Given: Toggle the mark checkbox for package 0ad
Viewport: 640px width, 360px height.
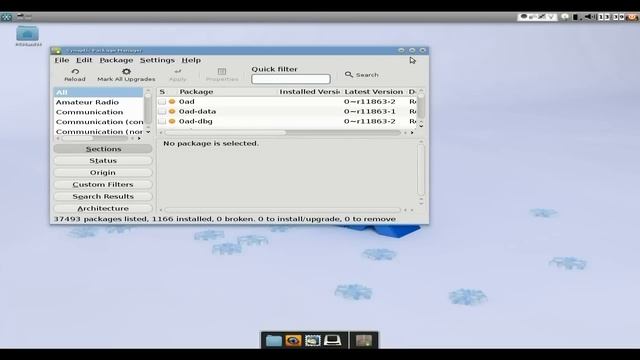Looking at the screenshot, I should pos(162,101).
